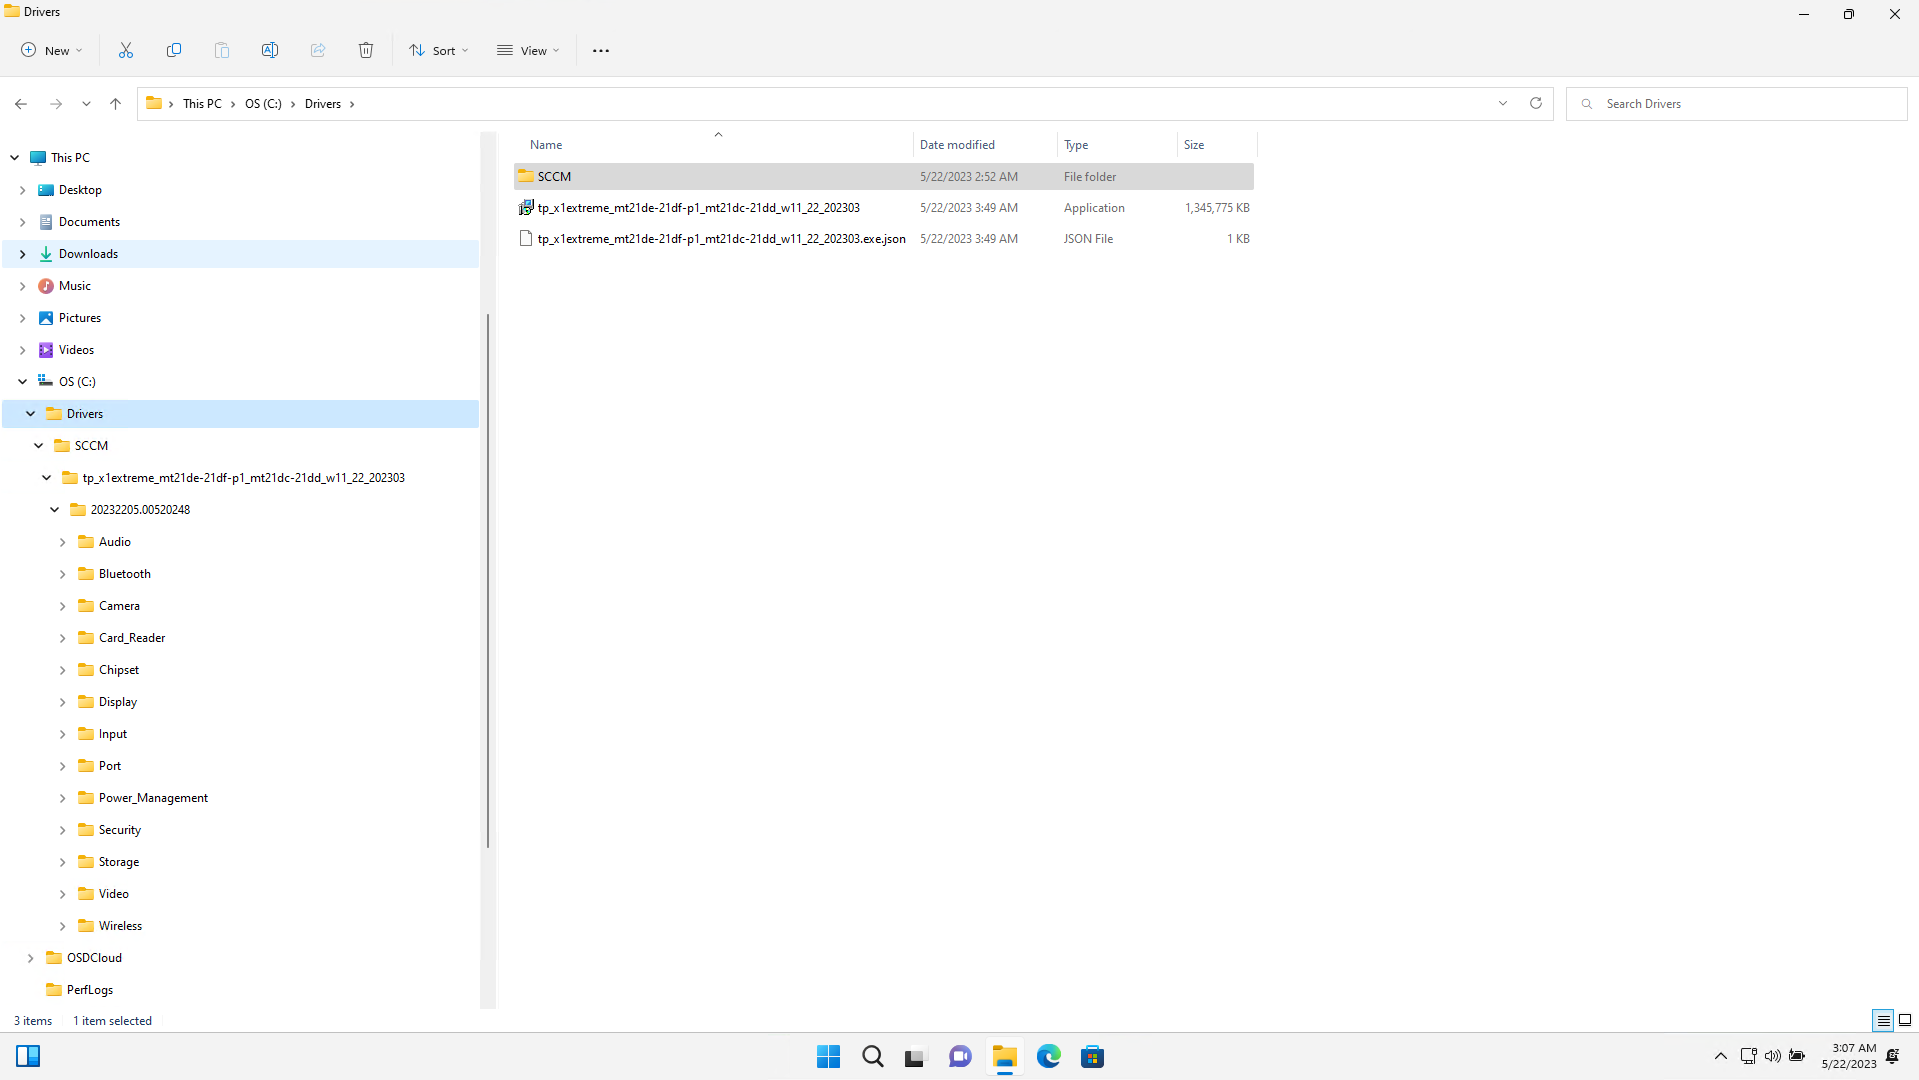Expand the OSDCloud folder node
The image size is (1919, 1080).
click(x=31, y=958)
